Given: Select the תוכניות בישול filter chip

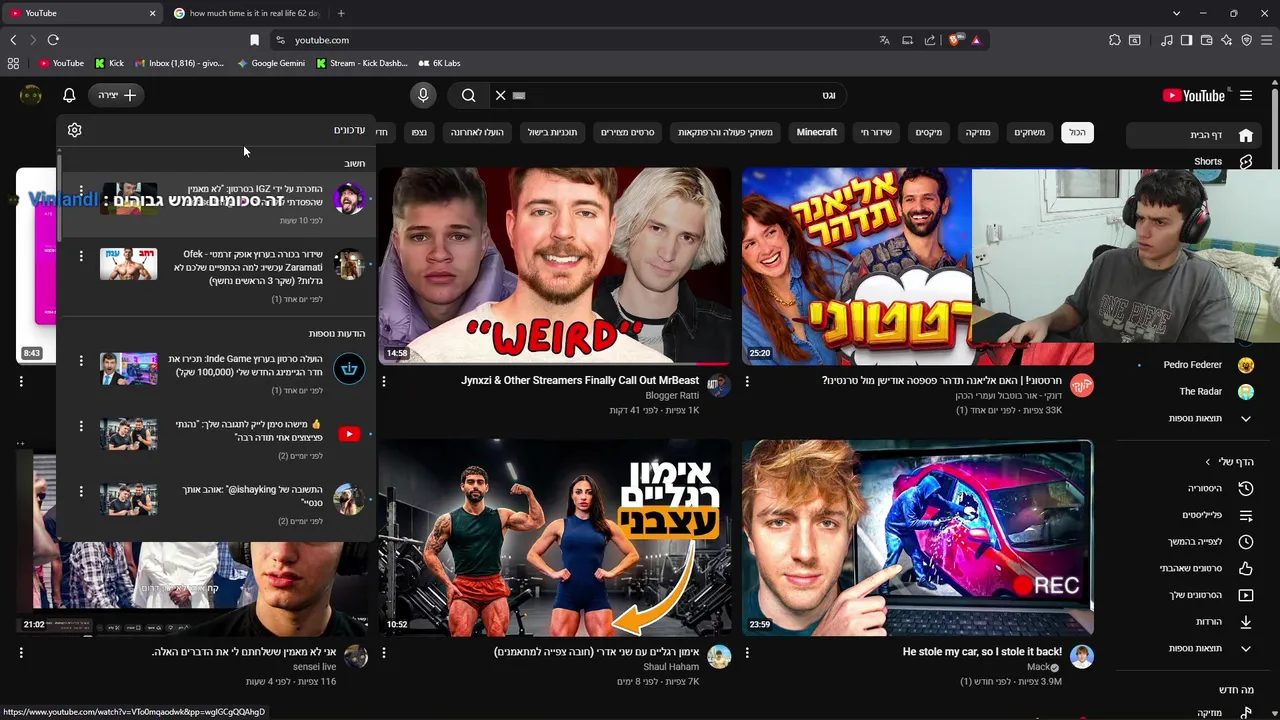Looking at the screenshot, I should point(552,132).
